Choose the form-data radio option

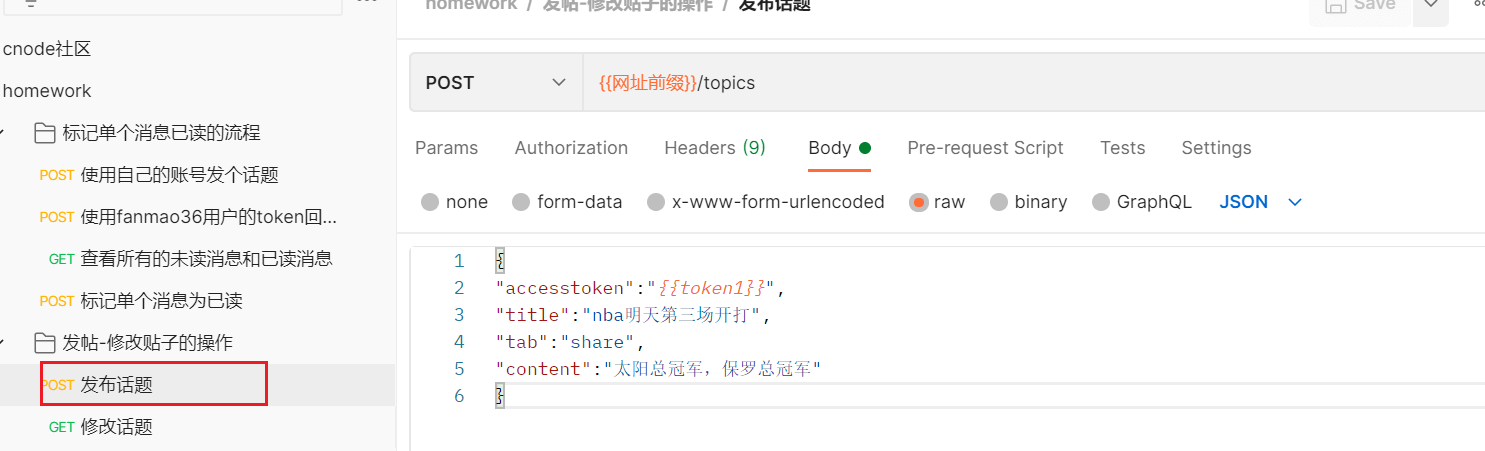(x=521, y=202)
